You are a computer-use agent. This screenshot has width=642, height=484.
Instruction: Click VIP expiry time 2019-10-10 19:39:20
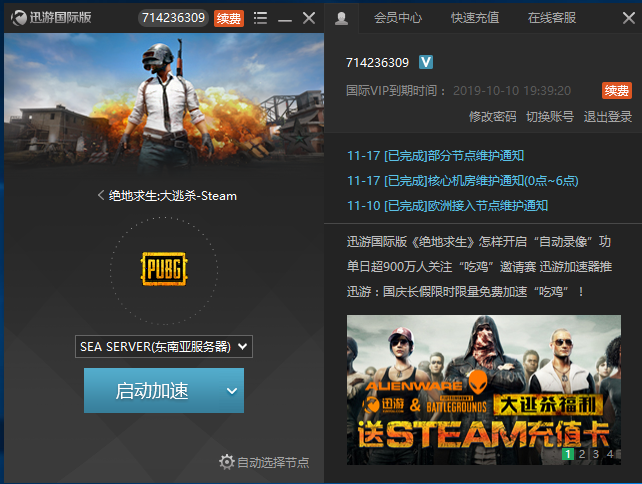[512, 90]
